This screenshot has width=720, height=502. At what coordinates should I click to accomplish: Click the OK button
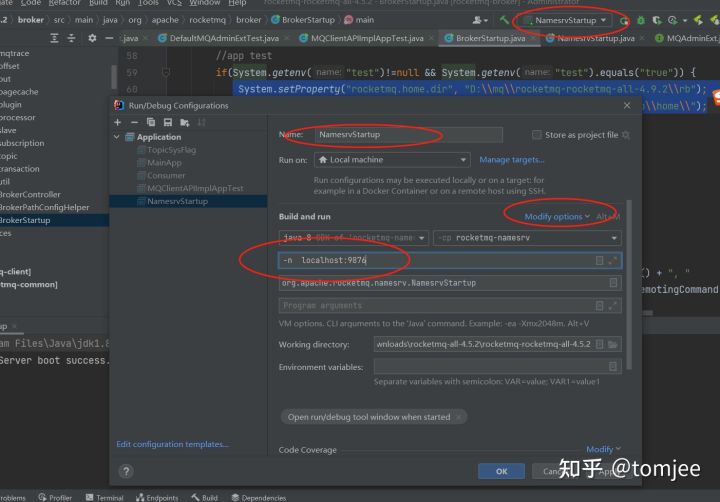[501, 471]
